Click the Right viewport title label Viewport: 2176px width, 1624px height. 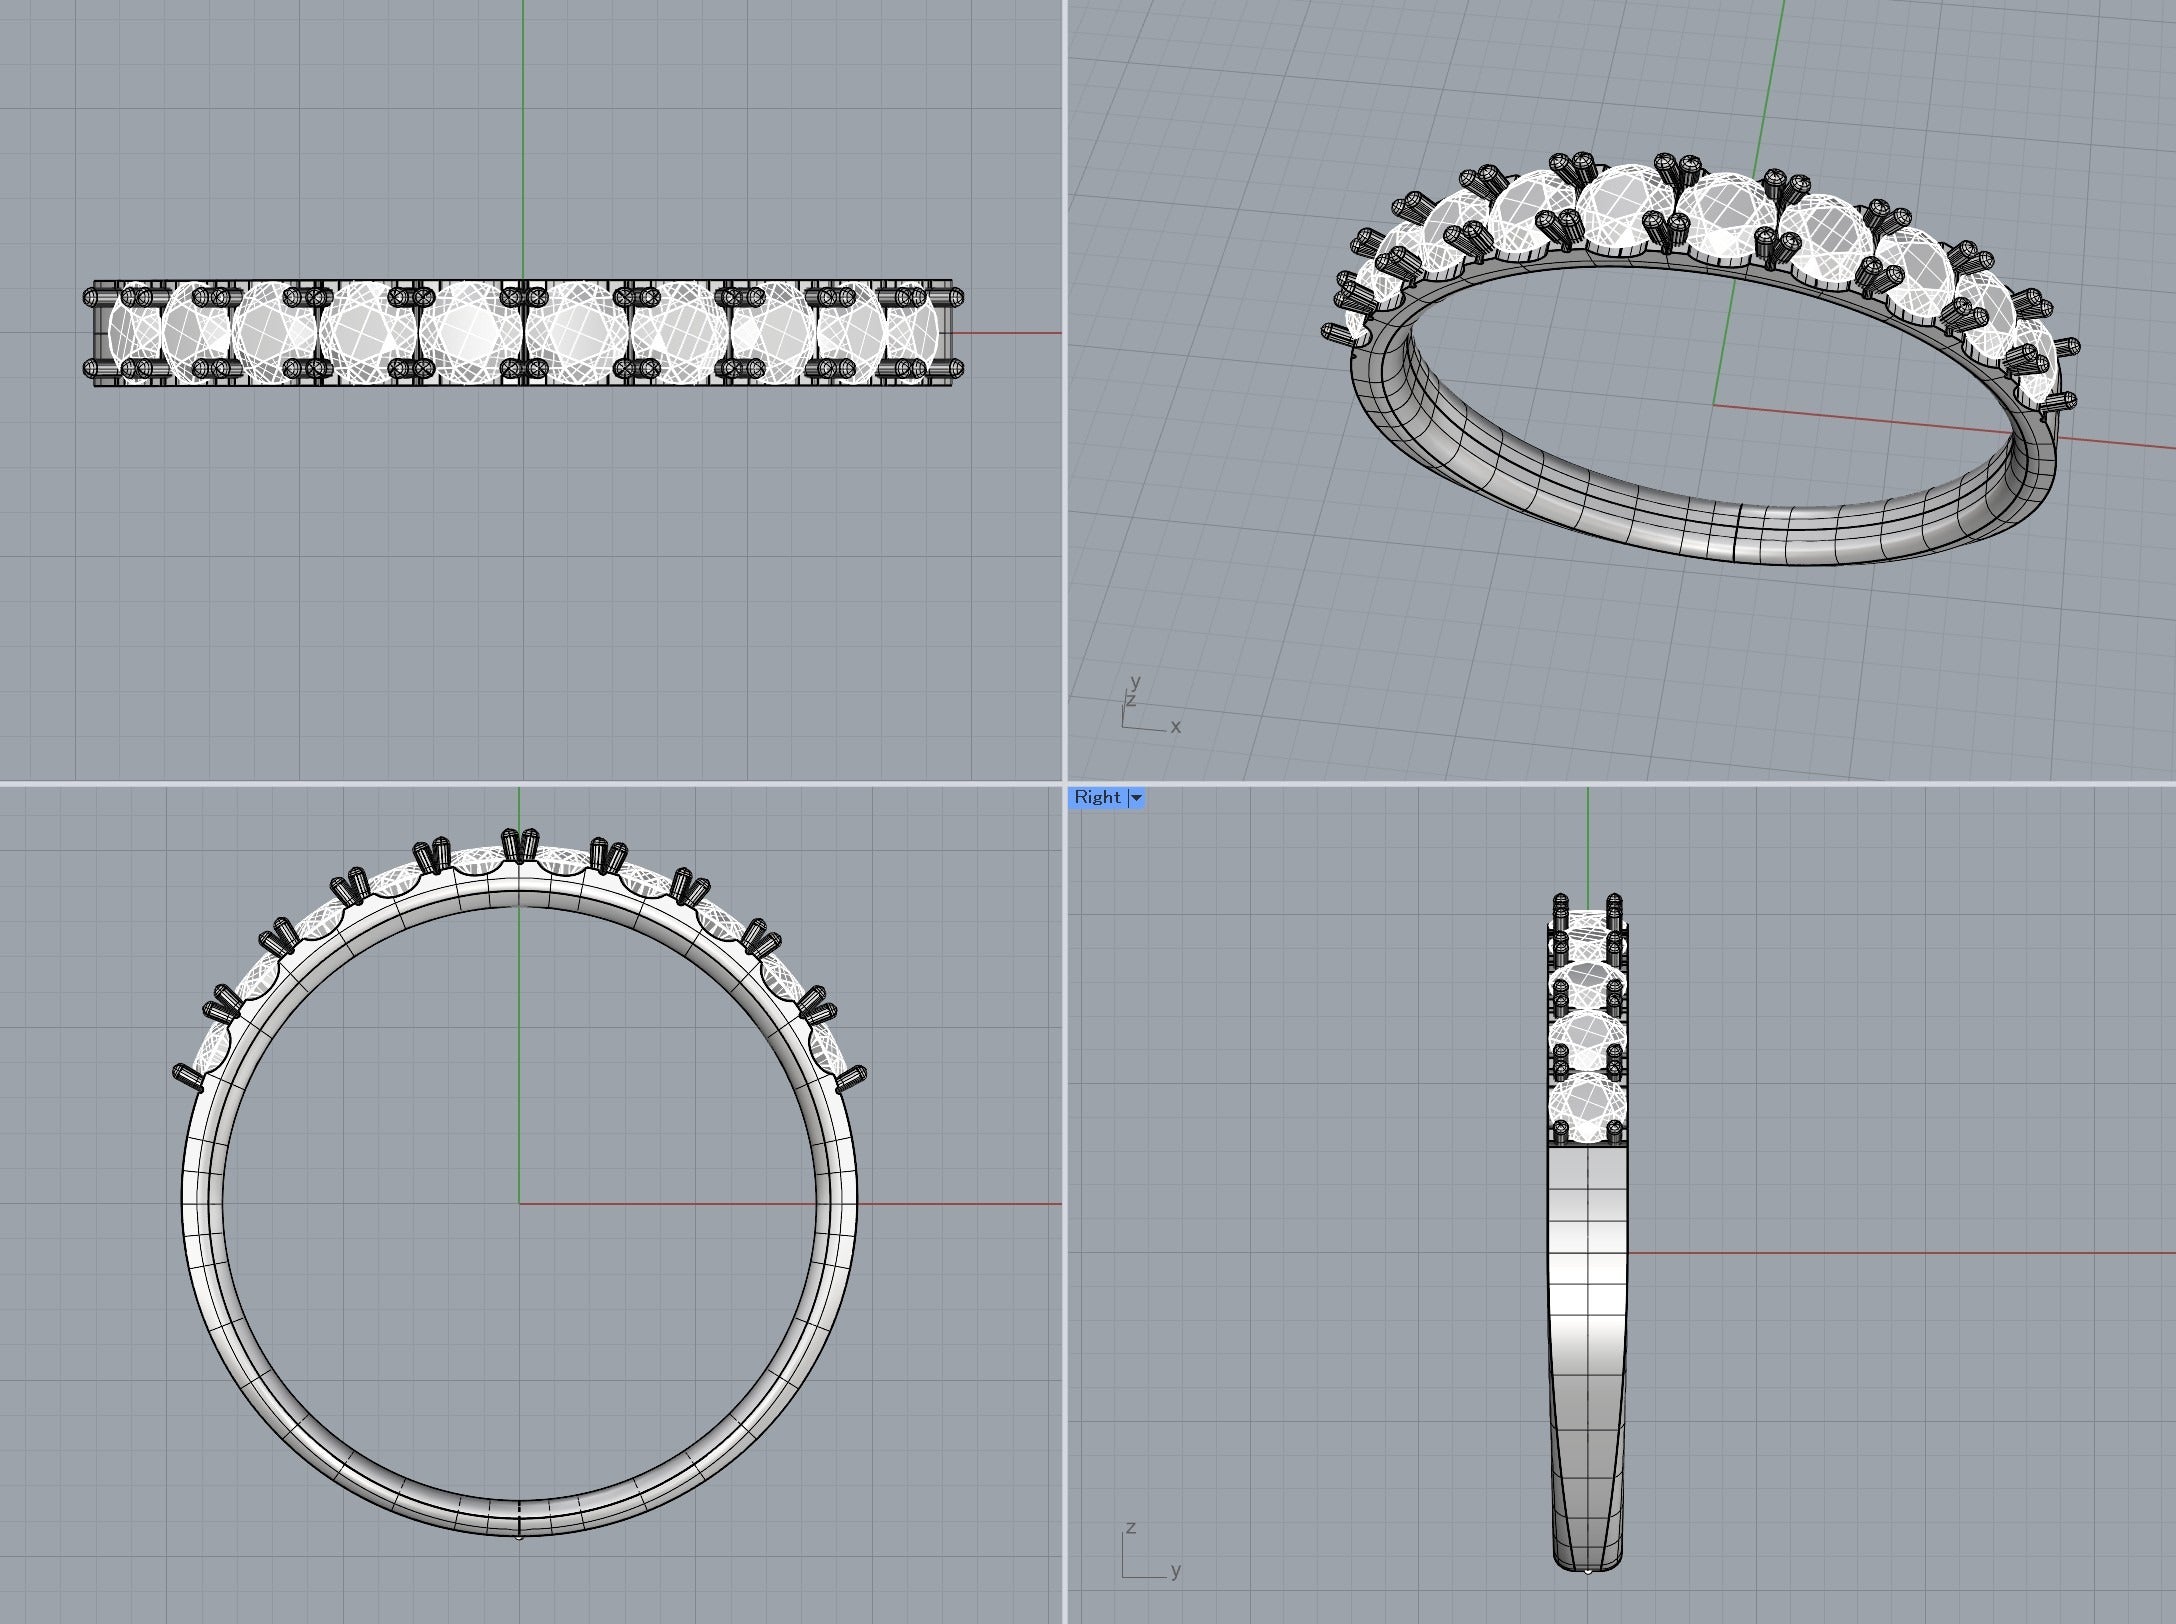pyautogui.click(x=1097, y=797)
